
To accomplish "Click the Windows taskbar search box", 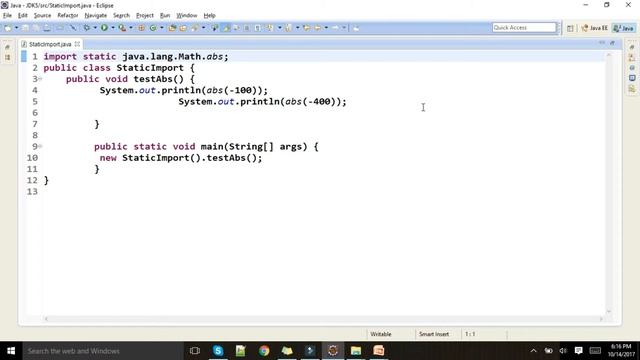I will 102,351.
